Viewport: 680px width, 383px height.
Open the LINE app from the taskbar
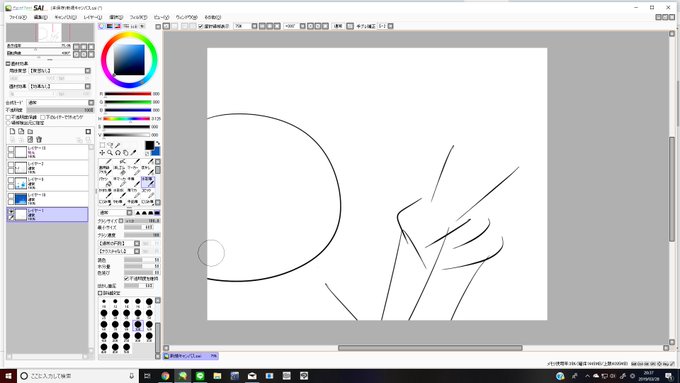[200, 376]
